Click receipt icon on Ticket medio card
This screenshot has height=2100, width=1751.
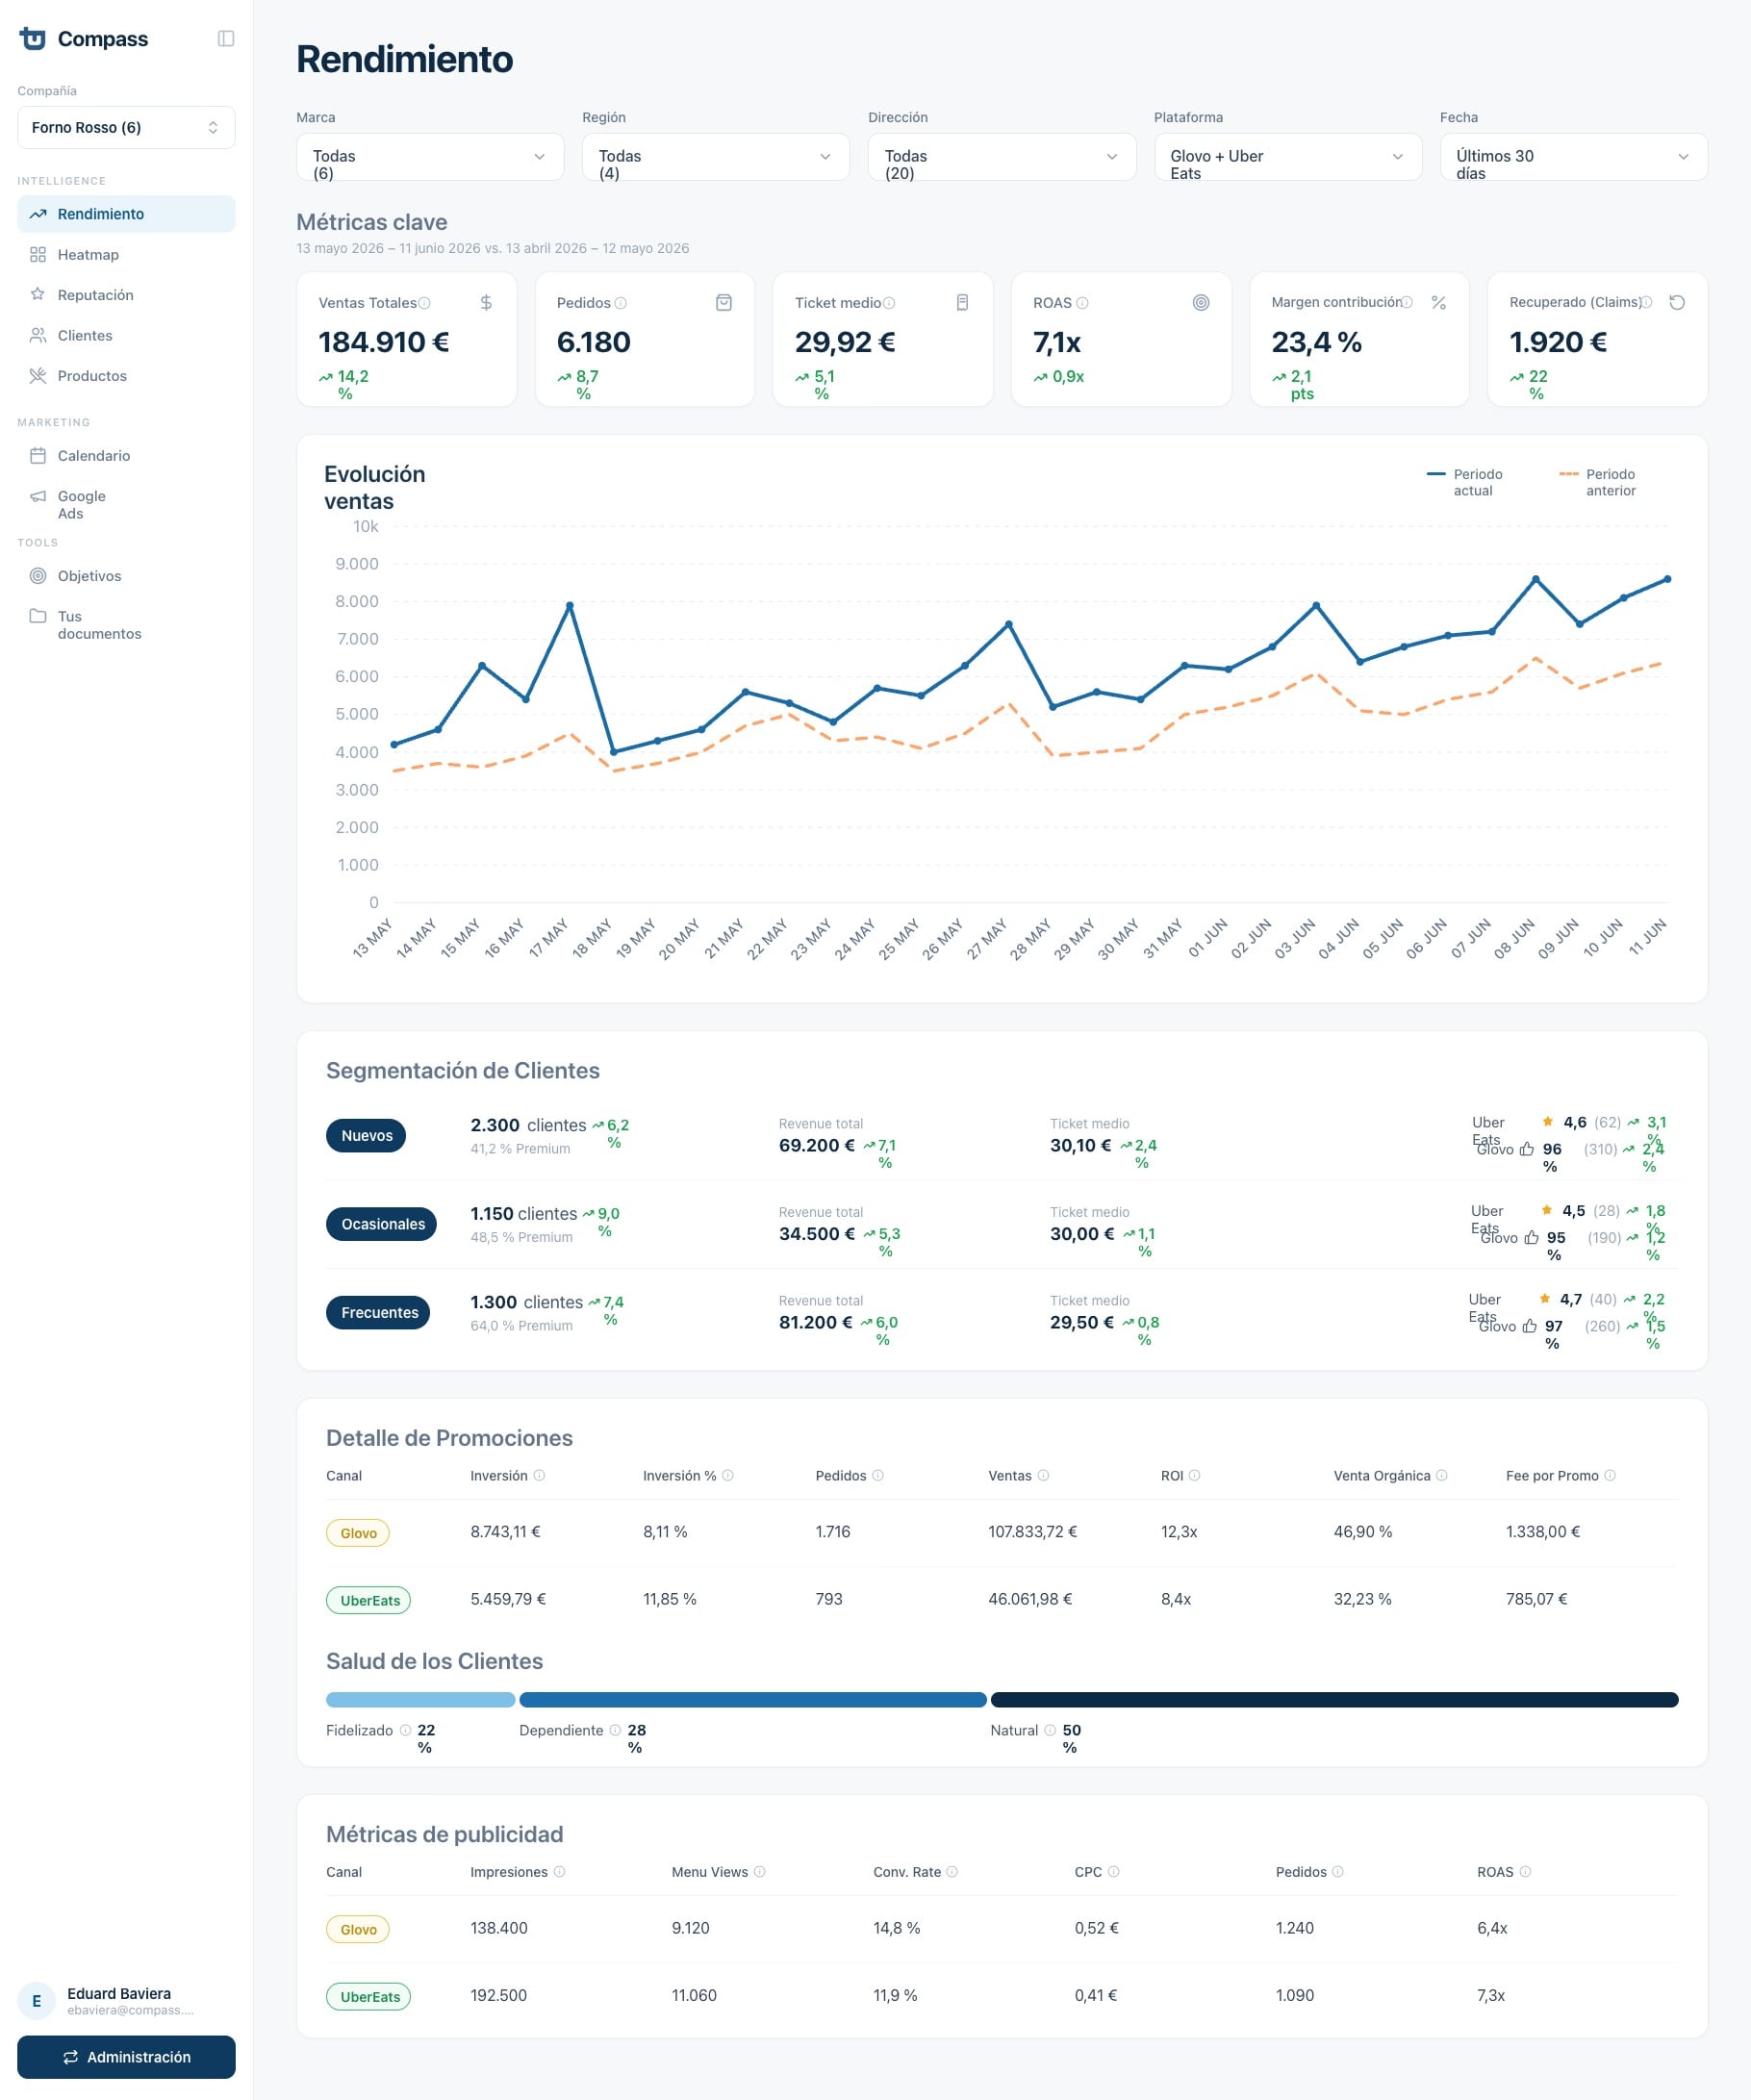click(x=962, y=302)
